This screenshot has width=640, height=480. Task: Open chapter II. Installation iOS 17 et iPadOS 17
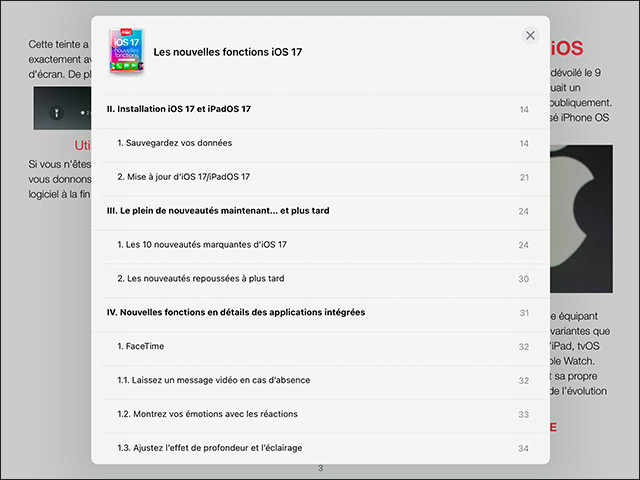coord(178,109)
